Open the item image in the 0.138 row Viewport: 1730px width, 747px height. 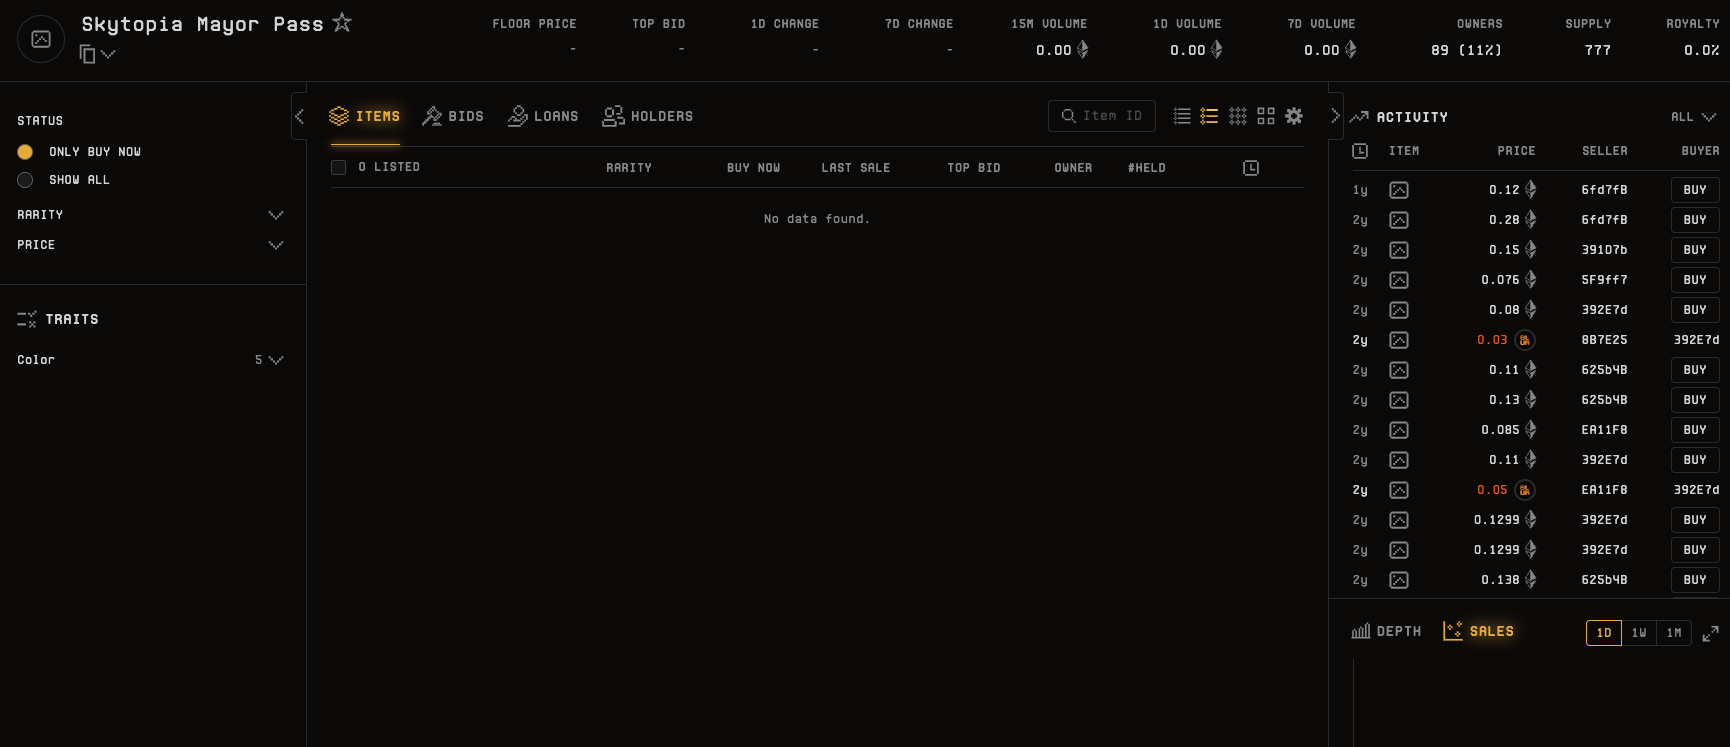1399,580
